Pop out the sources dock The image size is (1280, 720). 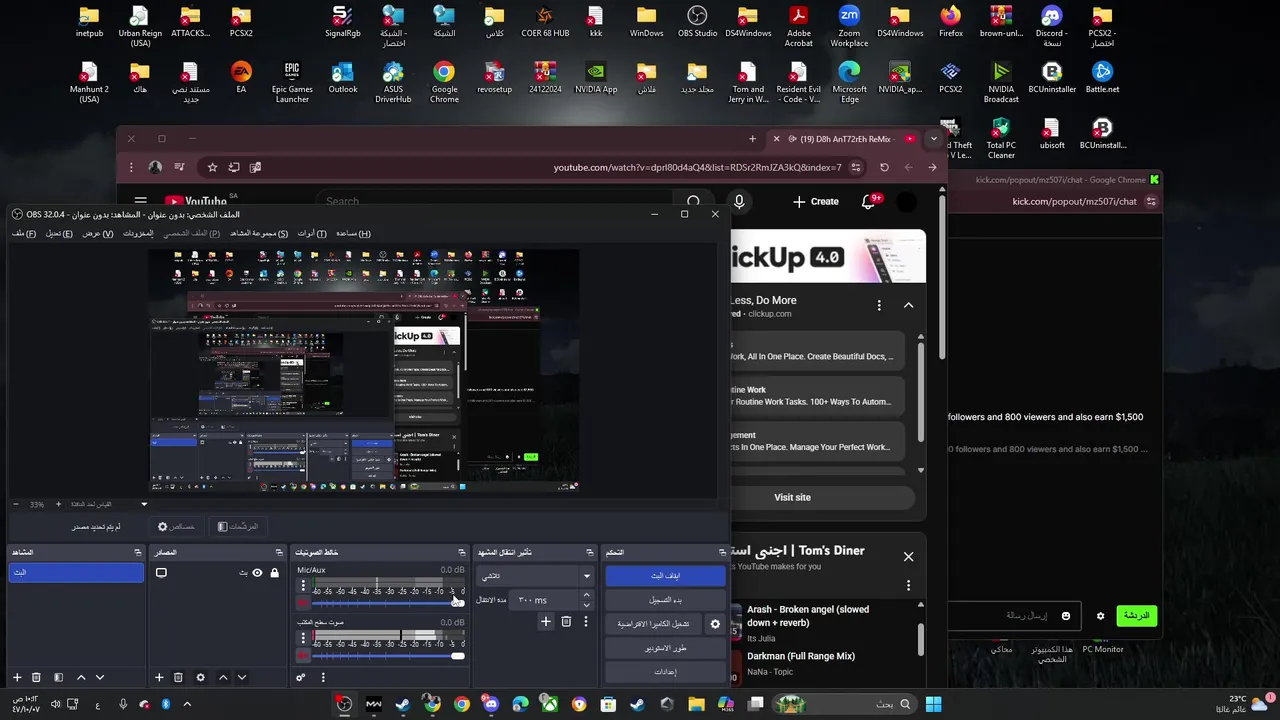[279, 552]
